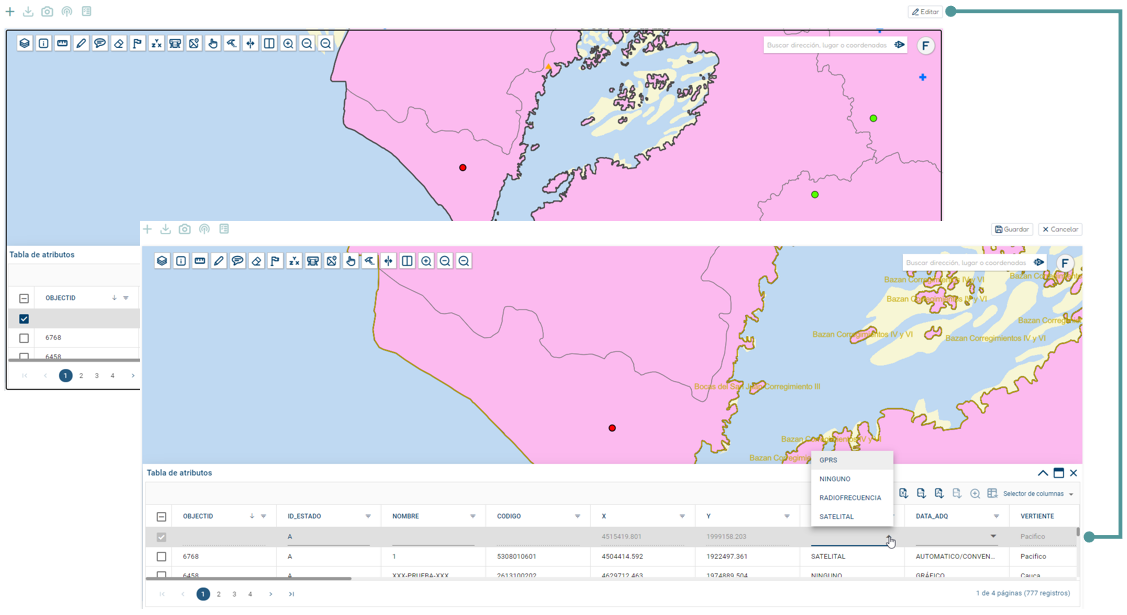
Task: Click download icon above front map
Action: pos(165,229)
